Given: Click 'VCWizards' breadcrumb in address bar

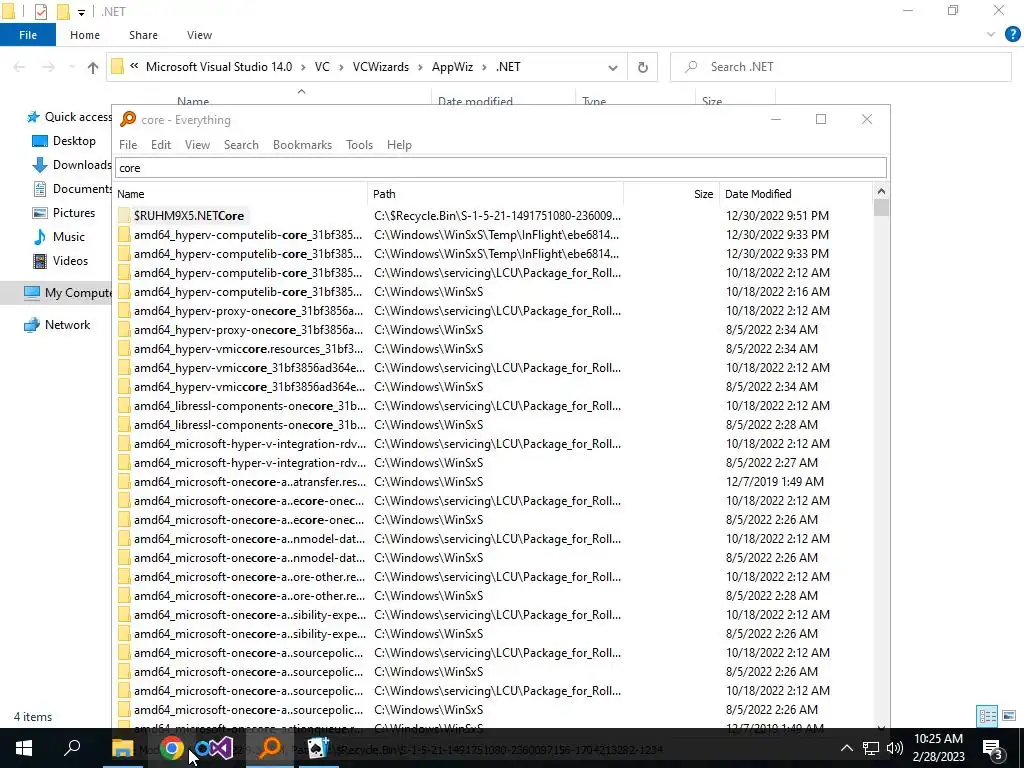Looking at the screenshot, I should [381, 67].
